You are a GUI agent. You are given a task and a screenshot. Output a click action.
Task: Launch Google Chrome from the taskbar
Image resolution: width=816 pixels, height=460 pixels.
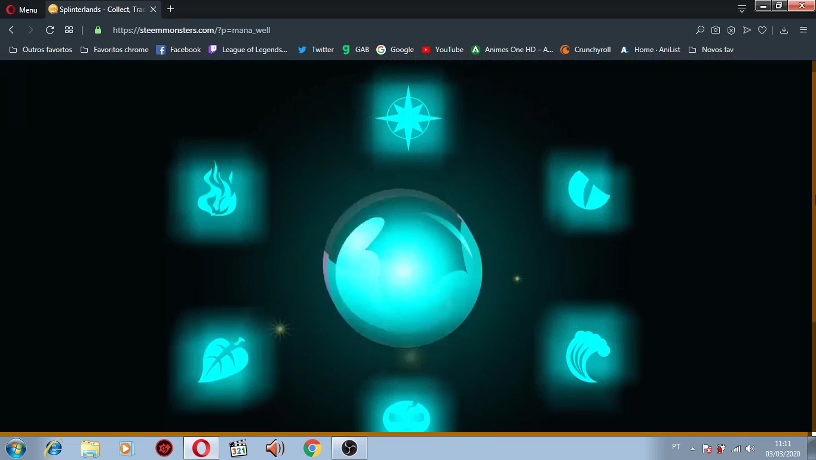[x=312, y=448]
